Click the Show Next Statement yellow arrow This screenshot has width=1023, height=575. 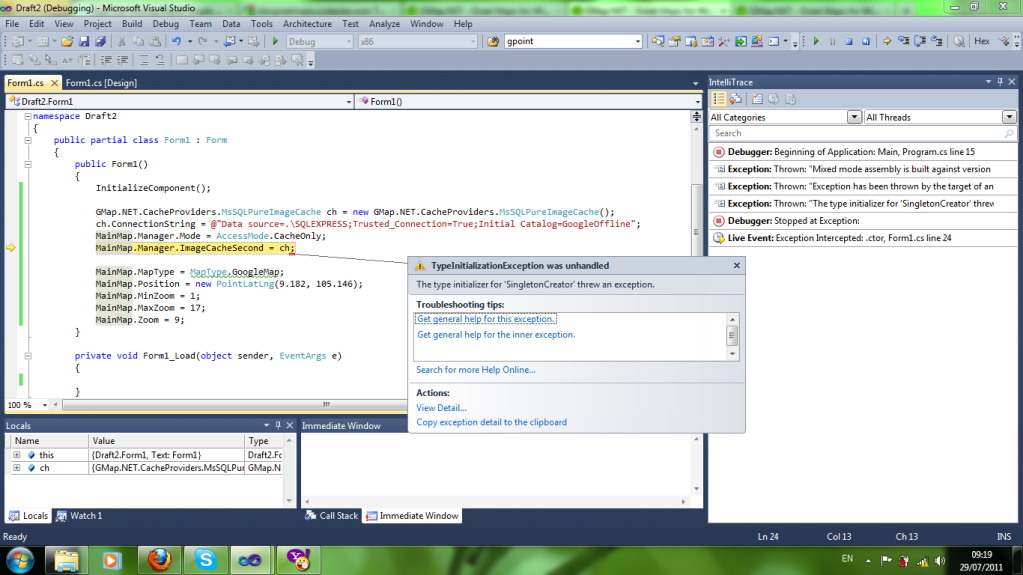(x=887, y=41)
